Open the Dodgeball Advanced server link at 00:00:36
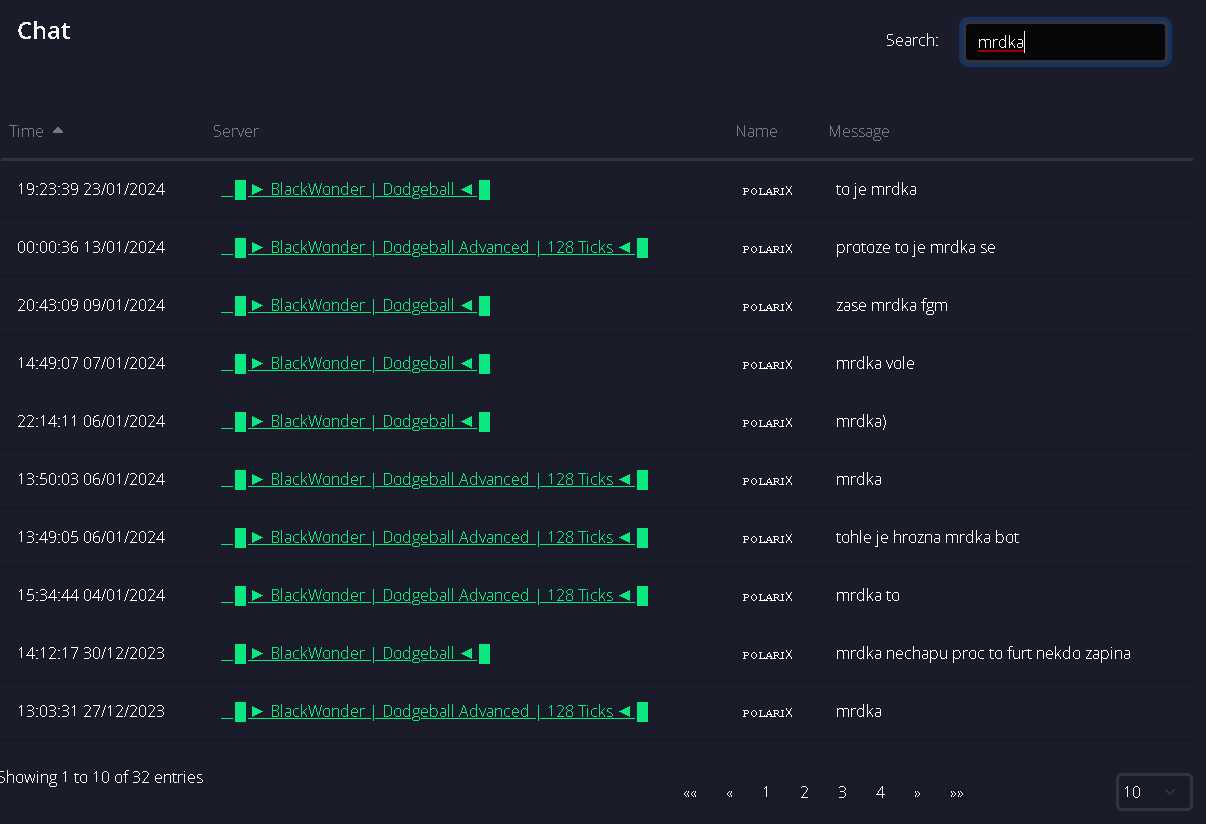Viewport: 1206px width, 824px height. click(x=434, y=248)
